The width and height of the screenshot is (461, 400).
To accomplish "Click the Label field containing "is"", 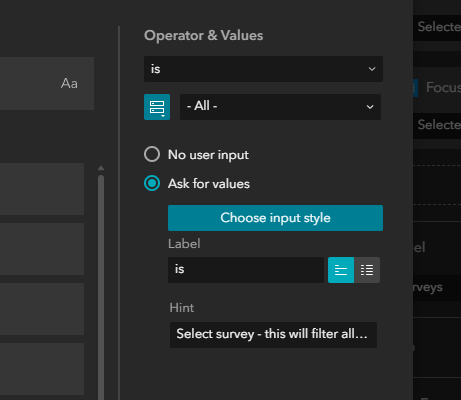I will pyautogui.click(x=246, y=270).
